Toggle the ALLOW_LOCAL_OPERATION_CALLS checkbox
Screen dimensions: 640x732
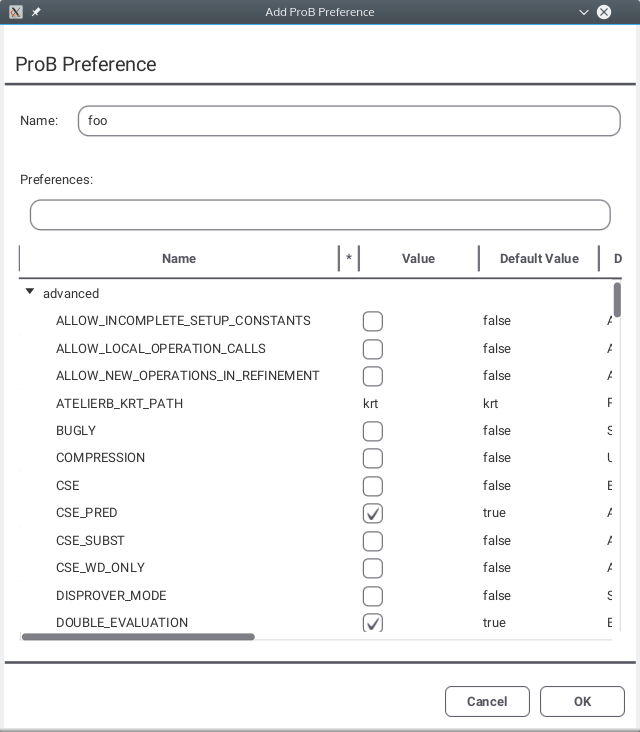tap(372, 349)
